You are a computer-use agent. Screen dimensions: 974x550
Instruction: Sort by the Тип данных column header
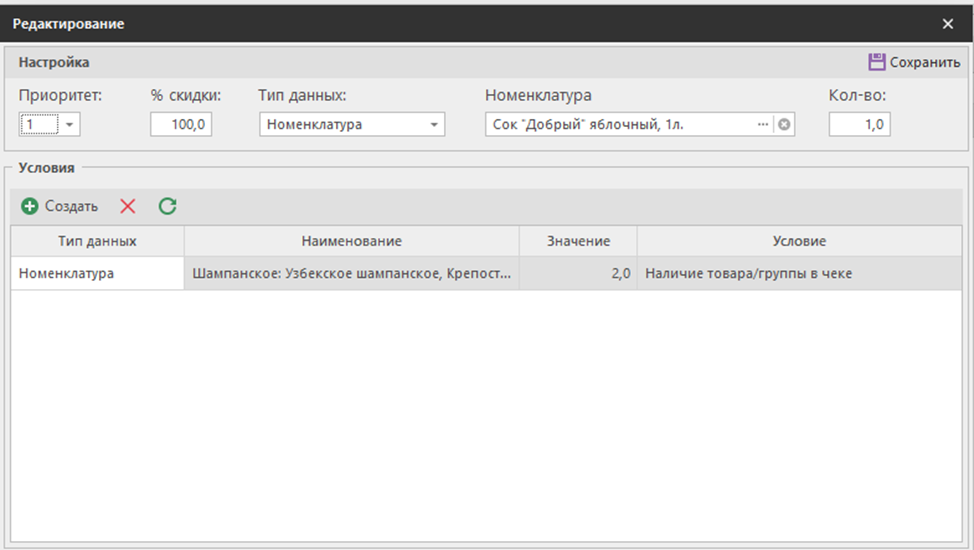97,241
